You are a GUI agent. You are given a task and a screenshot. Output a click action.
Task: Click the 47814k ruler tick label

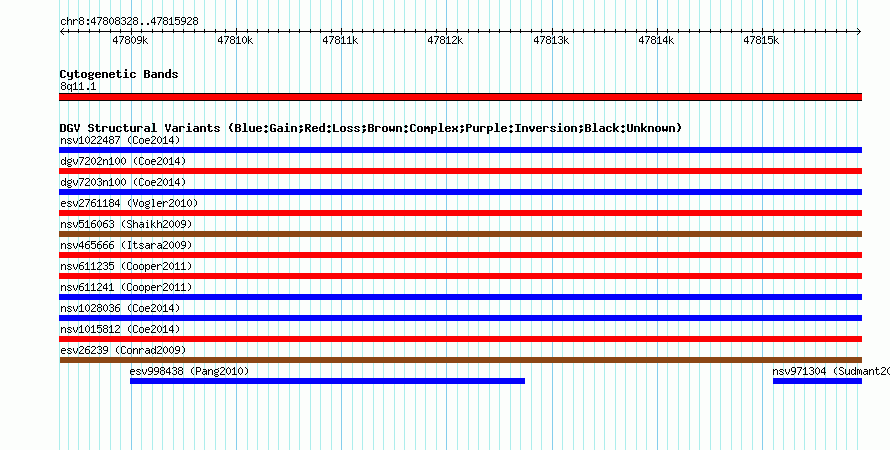click(x=656, y=40)
